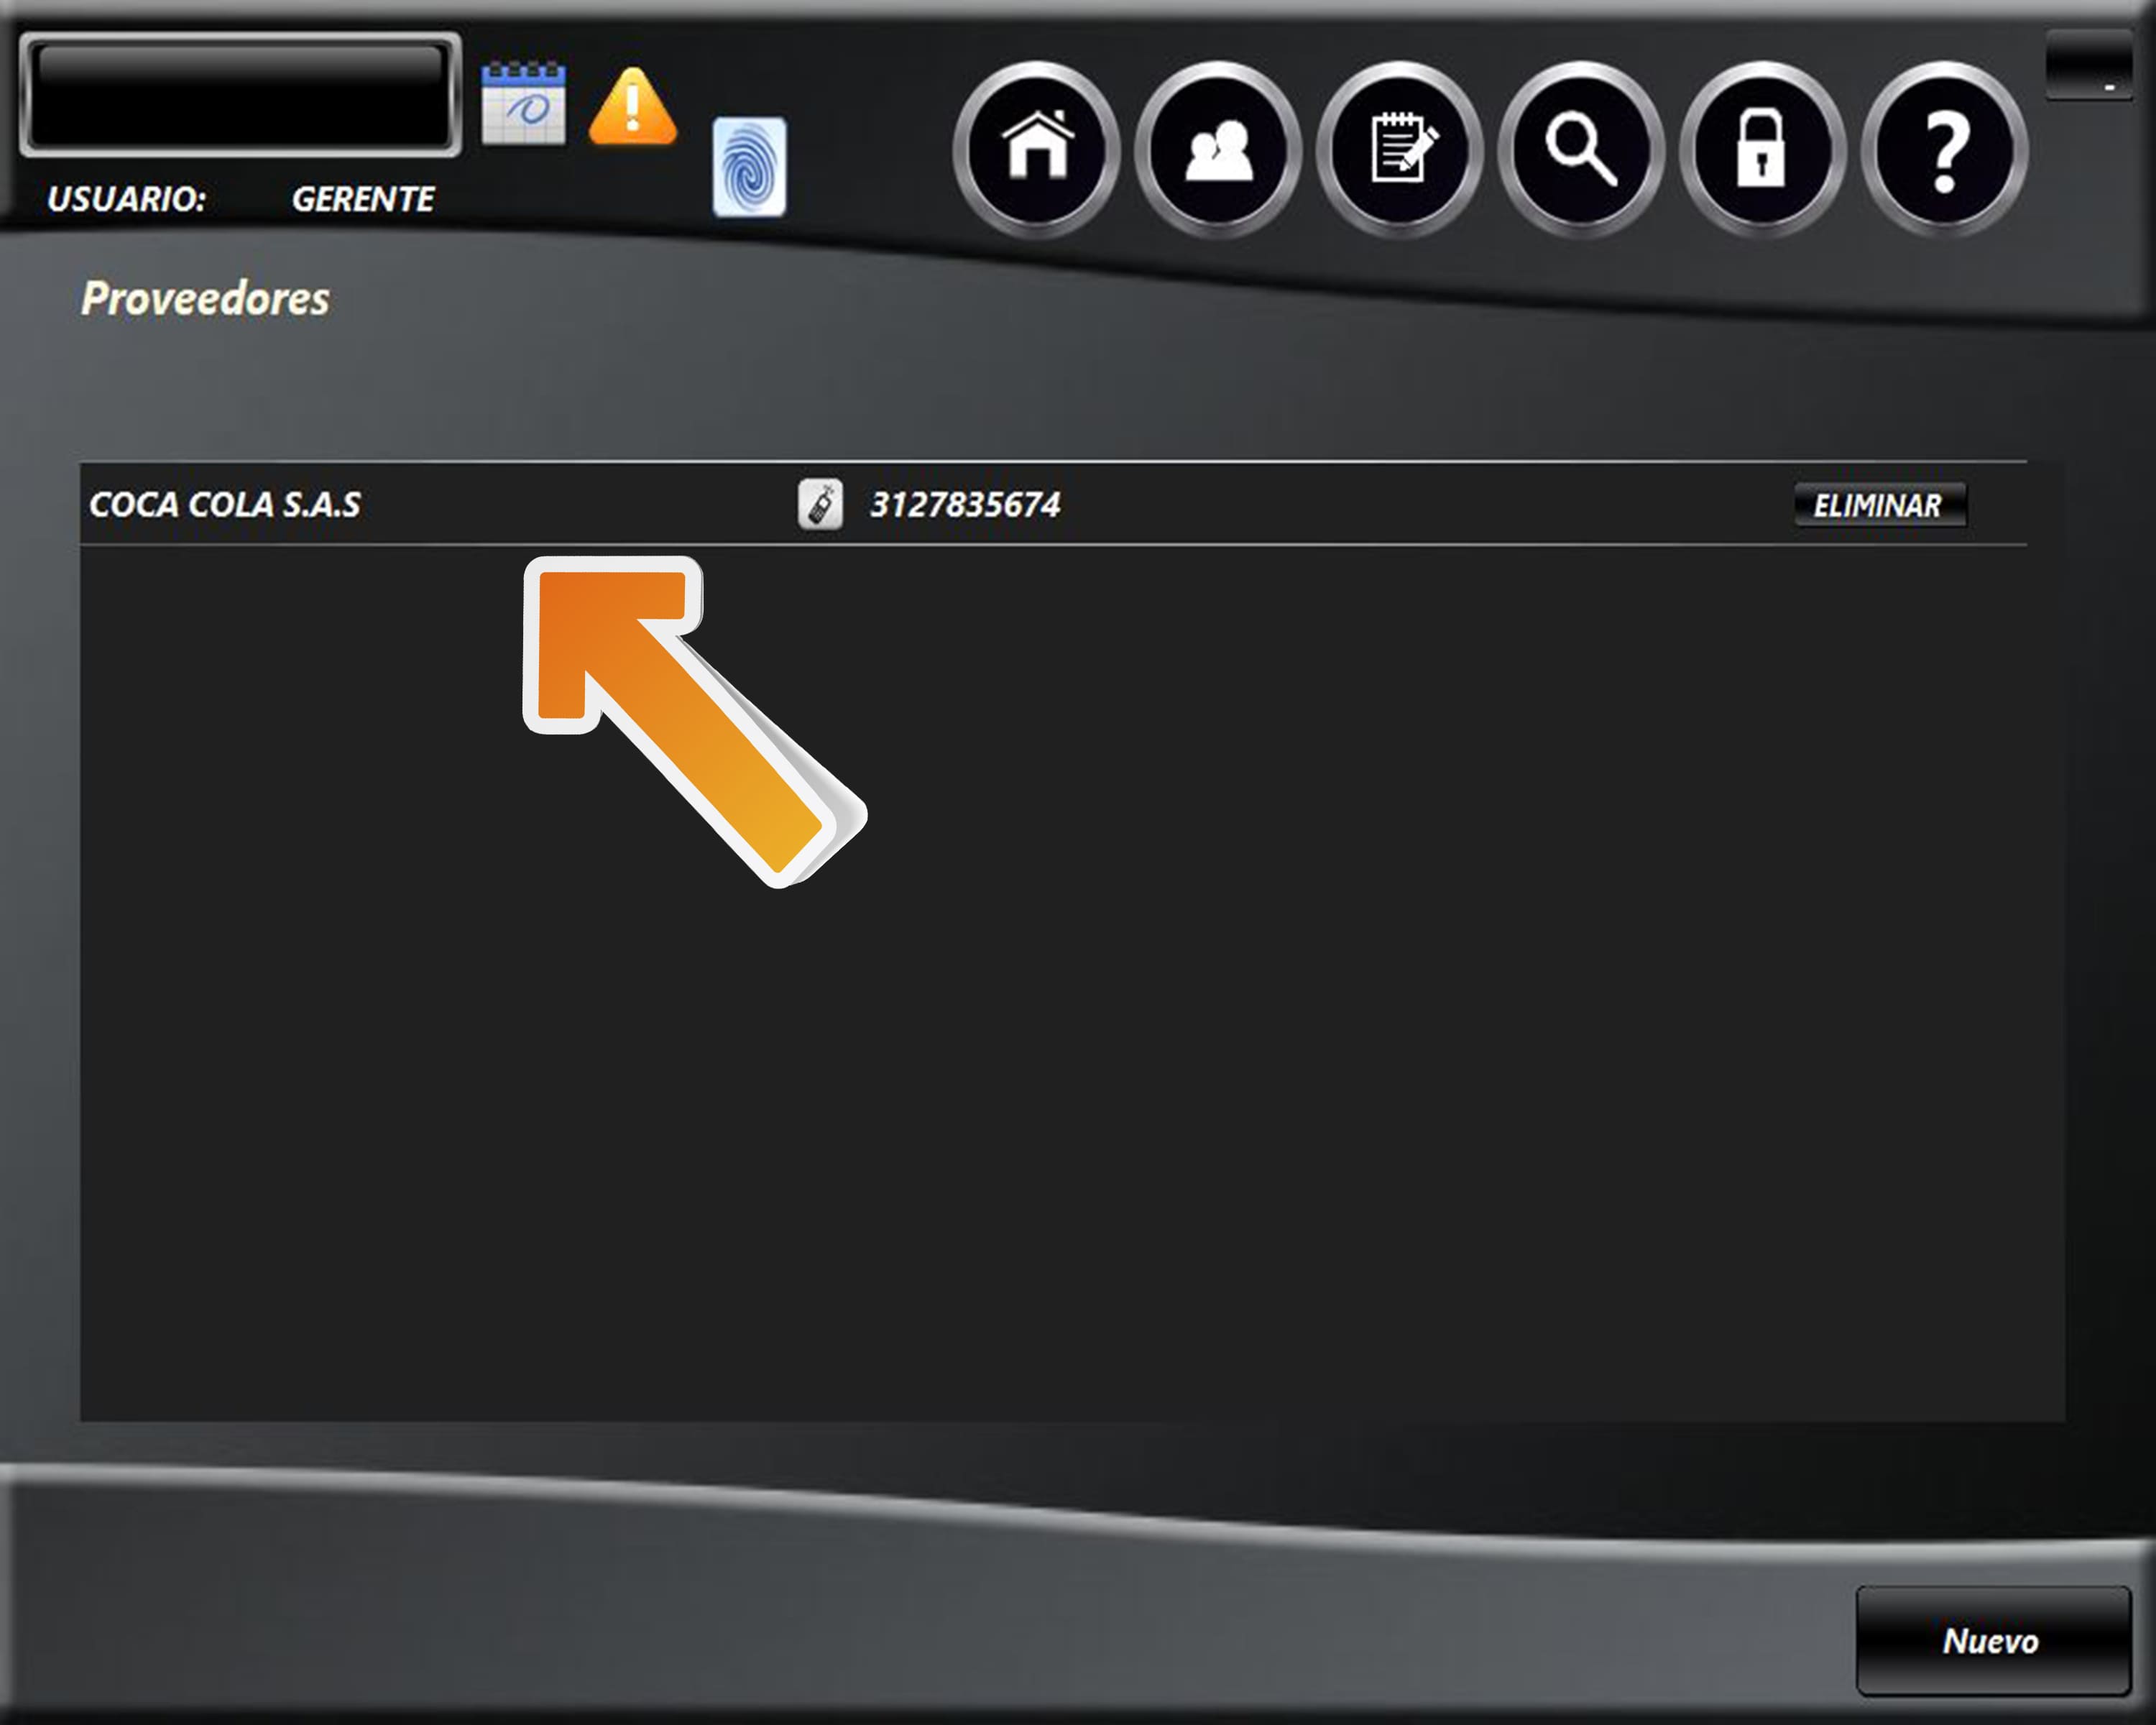Click the black display field top-left
2156x1725 pixels.
click(240, 95)
